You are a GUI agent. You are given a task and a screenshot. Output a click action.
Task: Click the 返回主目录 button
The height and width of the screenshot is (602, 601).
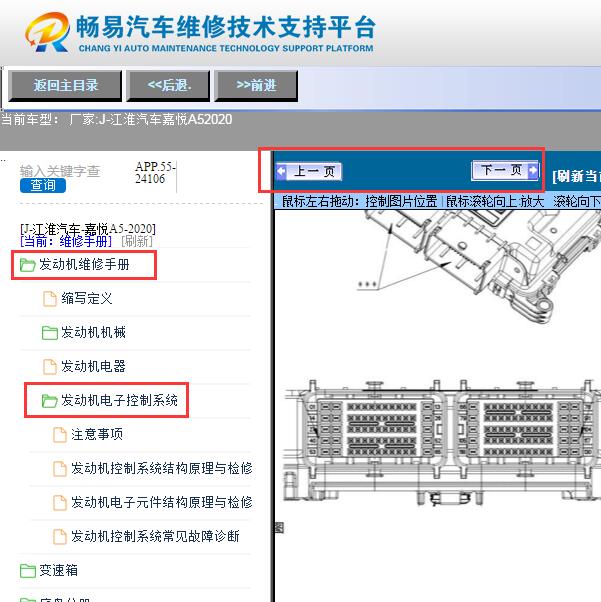[65, 86]
